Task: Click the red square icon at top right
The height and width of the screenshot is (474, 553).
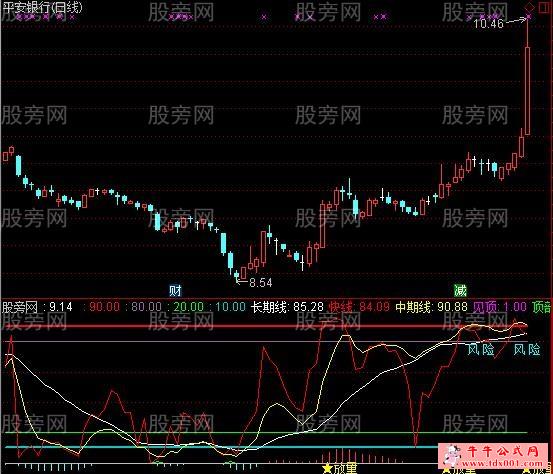Action: click(x=542, y=6)
